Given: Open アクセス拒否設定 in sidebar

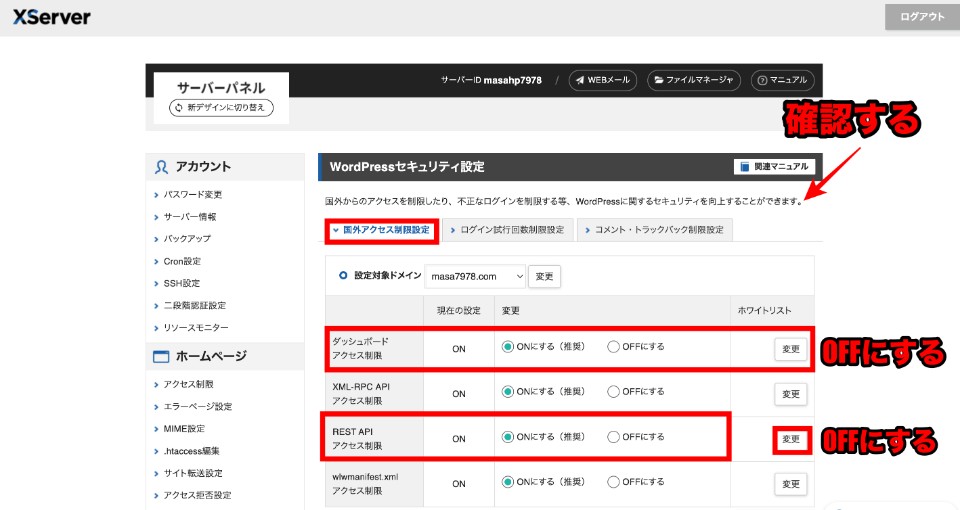Looking at the screenshot, I should pyautogui.click(x=197, y=495).
